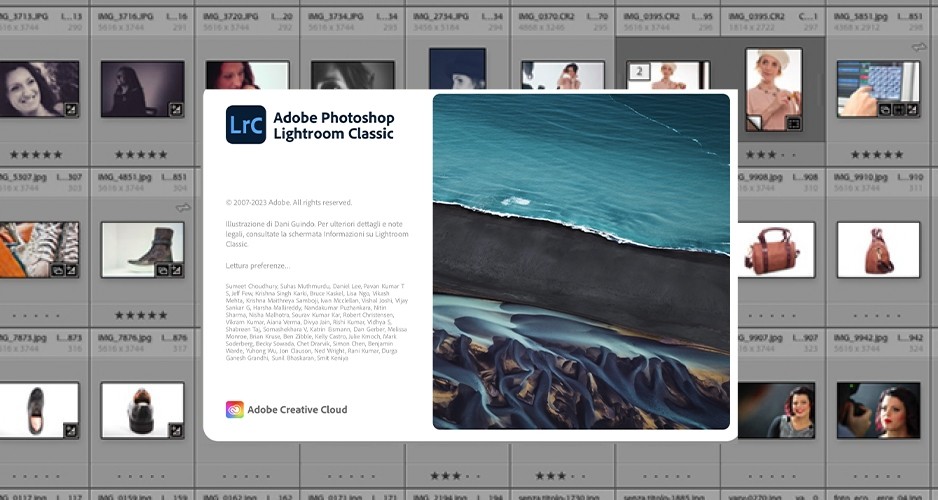
Task: Select the stacked IMG_0395.CR2 thumbnail numbered 296
Action: click(x=668, y=75)
